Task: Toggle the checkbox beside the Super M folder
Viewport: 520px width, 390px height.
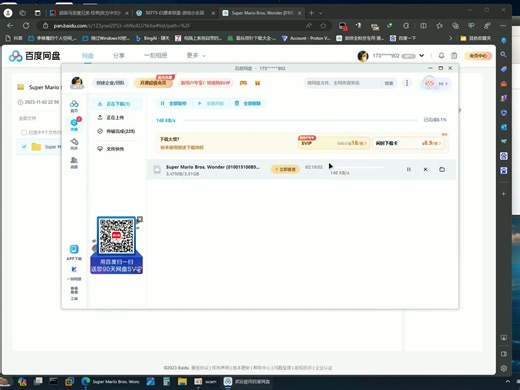Action: point(24,146)
